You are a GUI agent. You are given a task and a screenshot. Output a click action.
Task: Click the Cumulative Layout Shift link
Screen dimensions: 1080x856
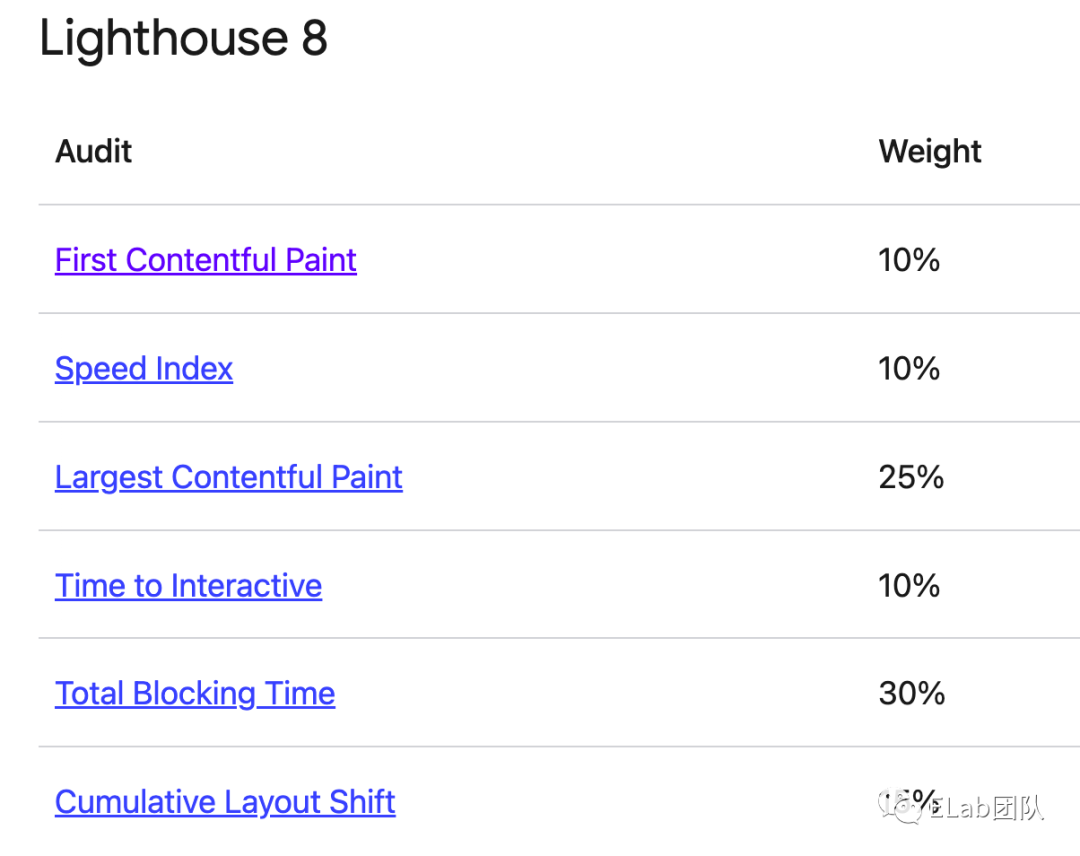(225, 802)
